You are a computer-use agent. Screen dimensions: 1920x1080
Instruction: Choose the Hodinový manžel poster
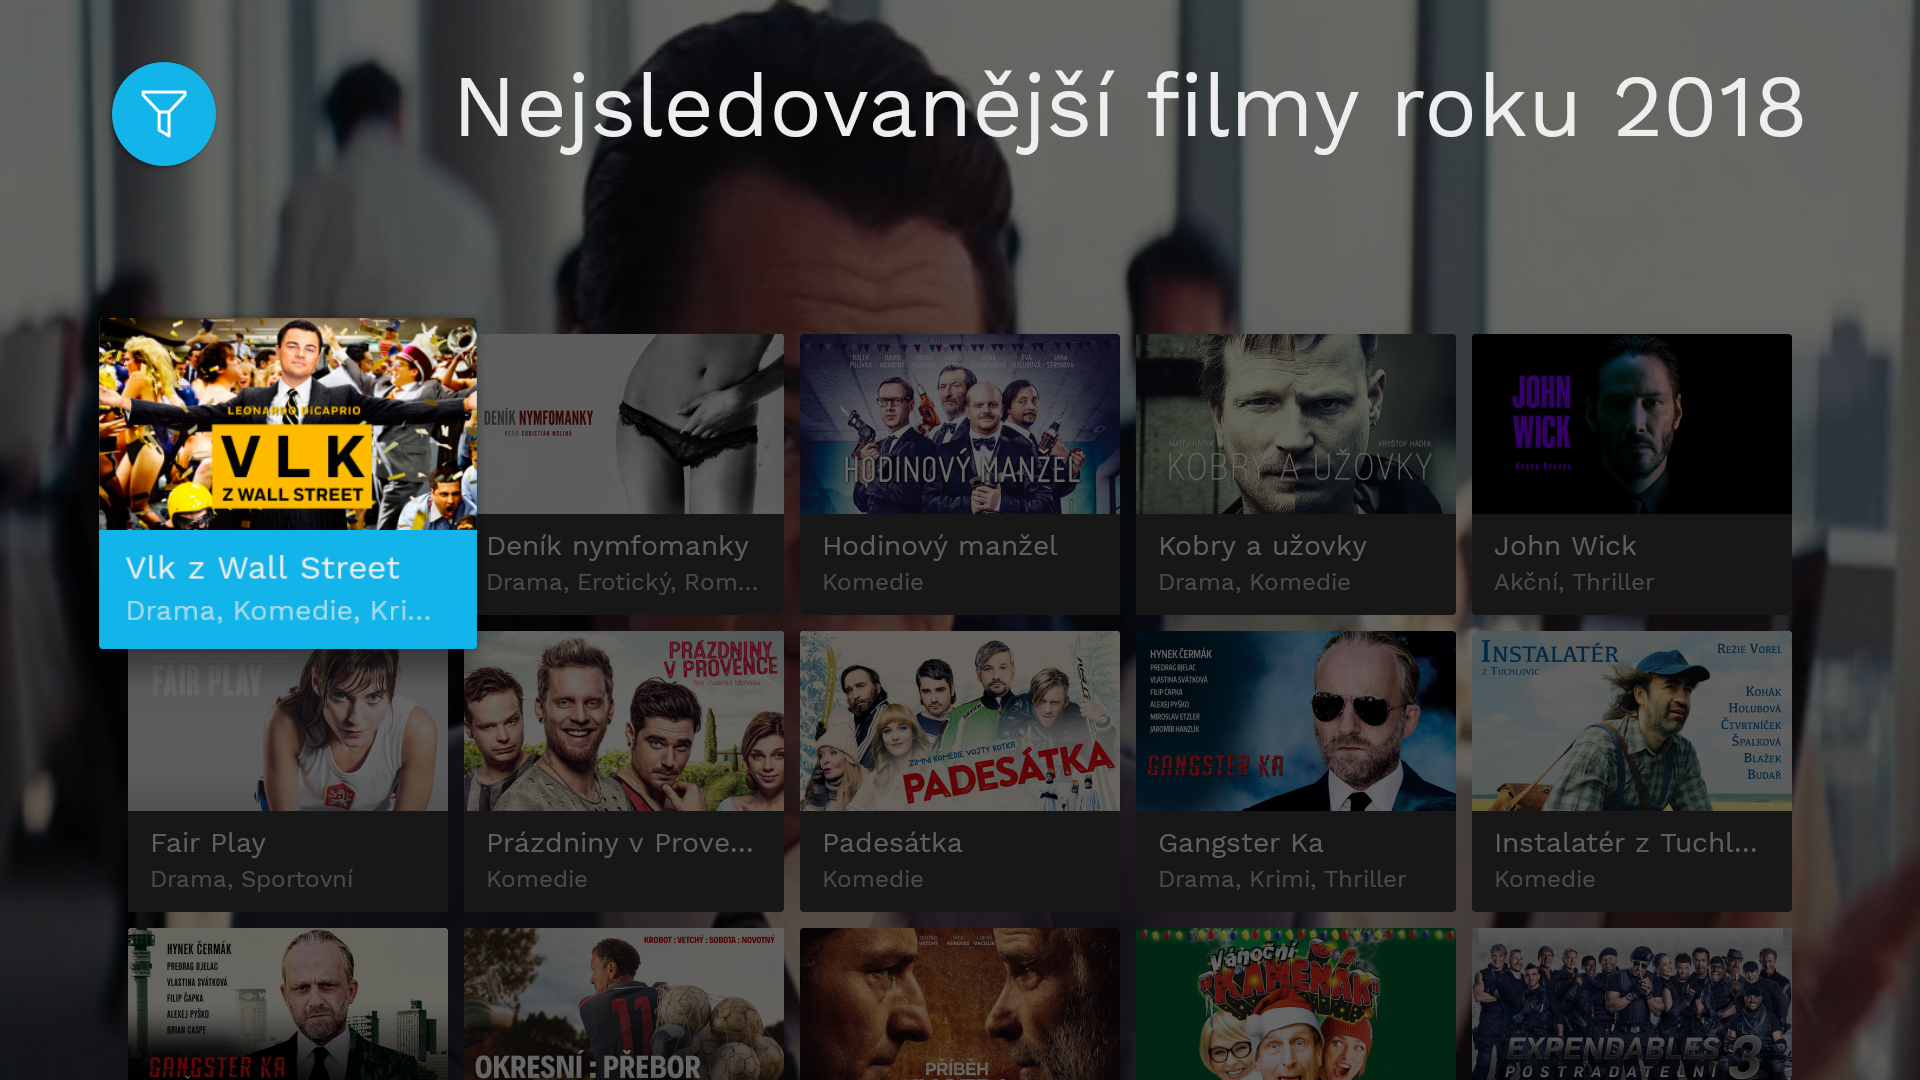[x=960, y=424]
